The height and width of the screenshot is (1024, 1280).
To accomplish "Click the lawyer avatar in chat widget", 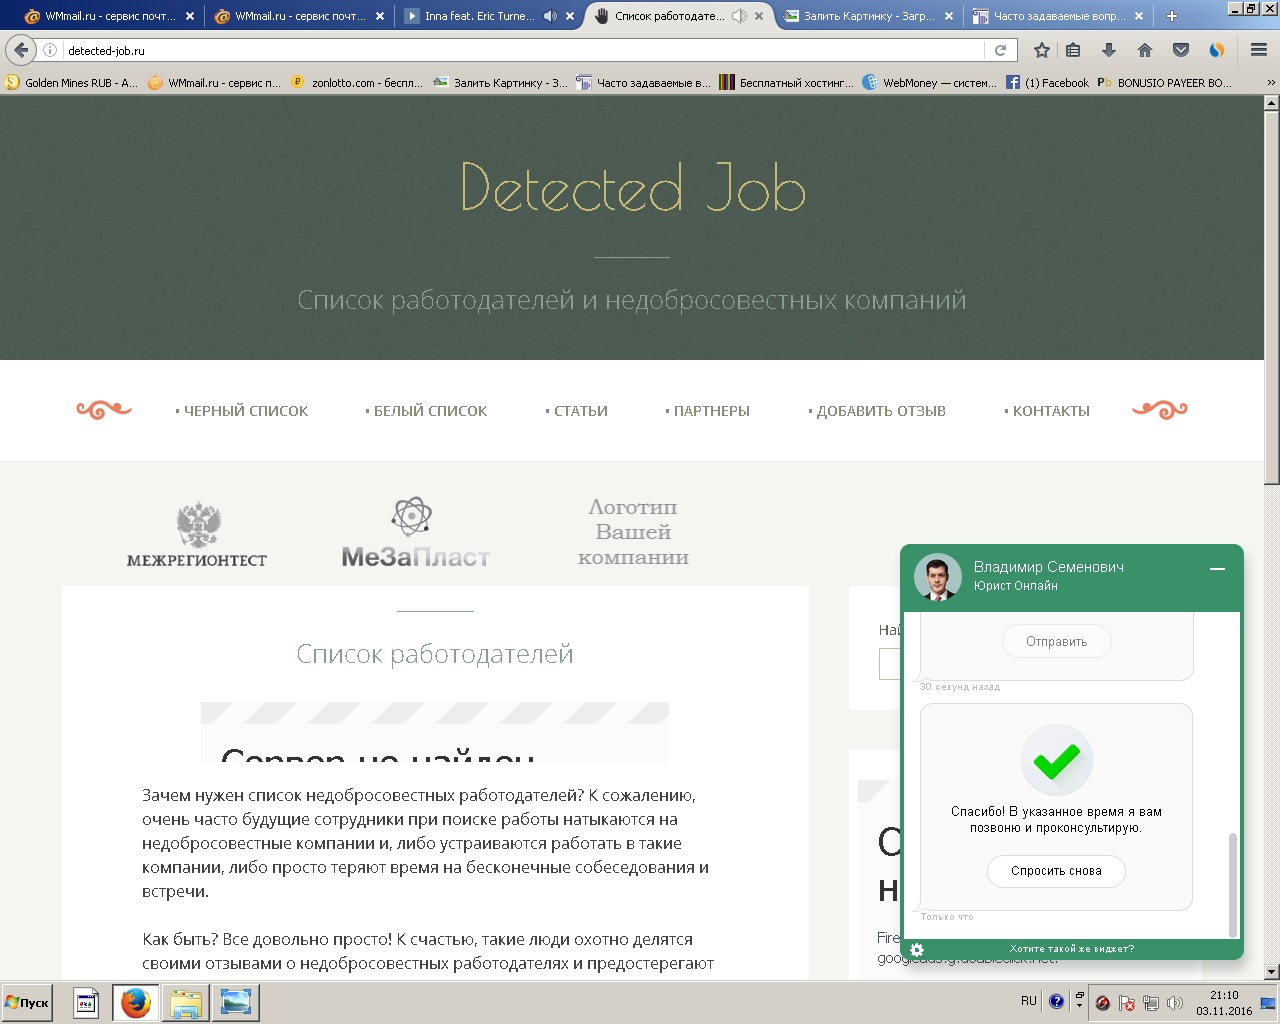I will click(x=938, y=577).
